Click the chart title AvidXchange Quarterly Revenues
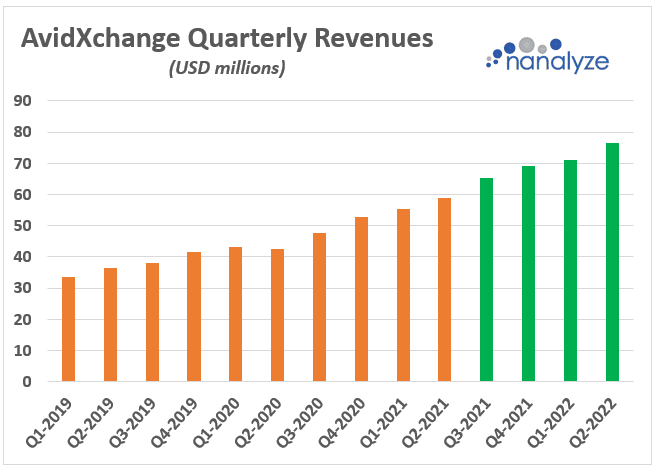Image resolution: width=658 pixels, height=470 pixels. click(x=227, y=39)
